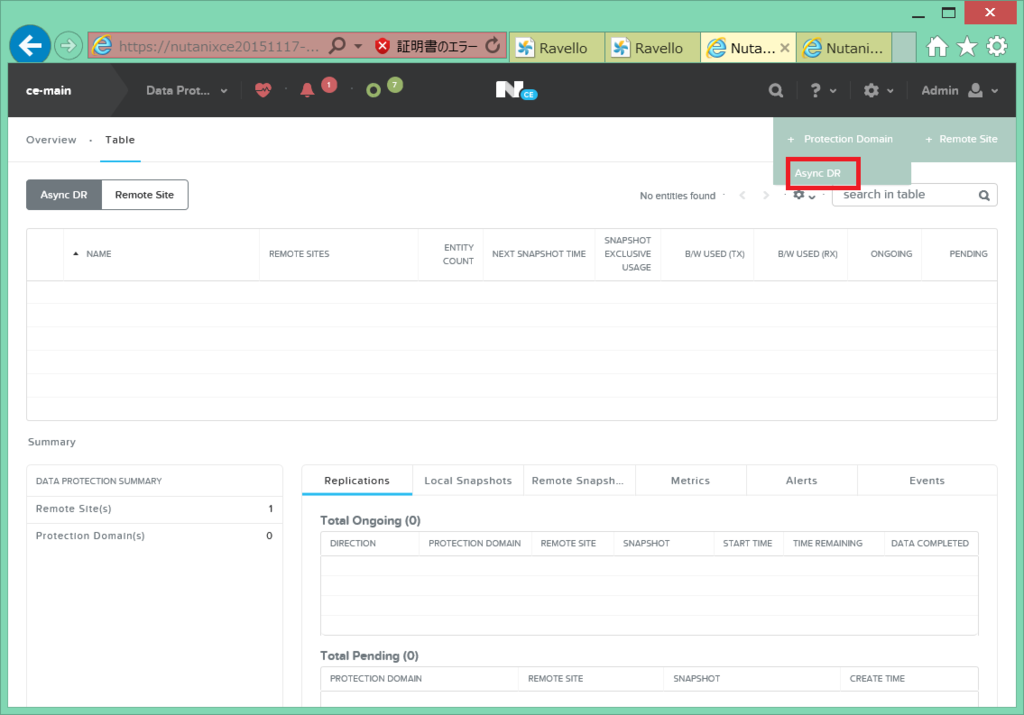Open the Data Prot... view dropdown

click(x=187, y=91)
